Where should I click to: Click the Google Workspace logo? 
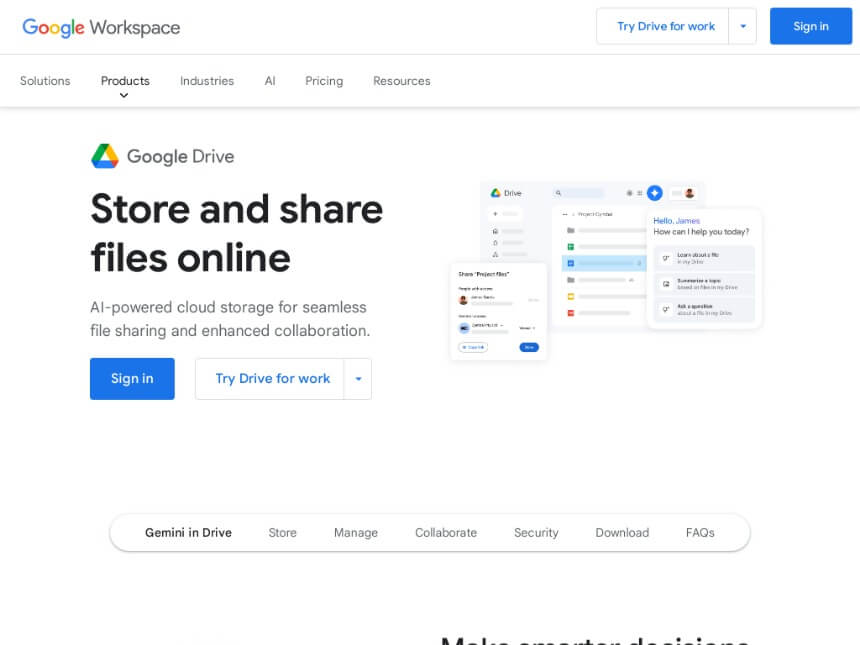101,27
